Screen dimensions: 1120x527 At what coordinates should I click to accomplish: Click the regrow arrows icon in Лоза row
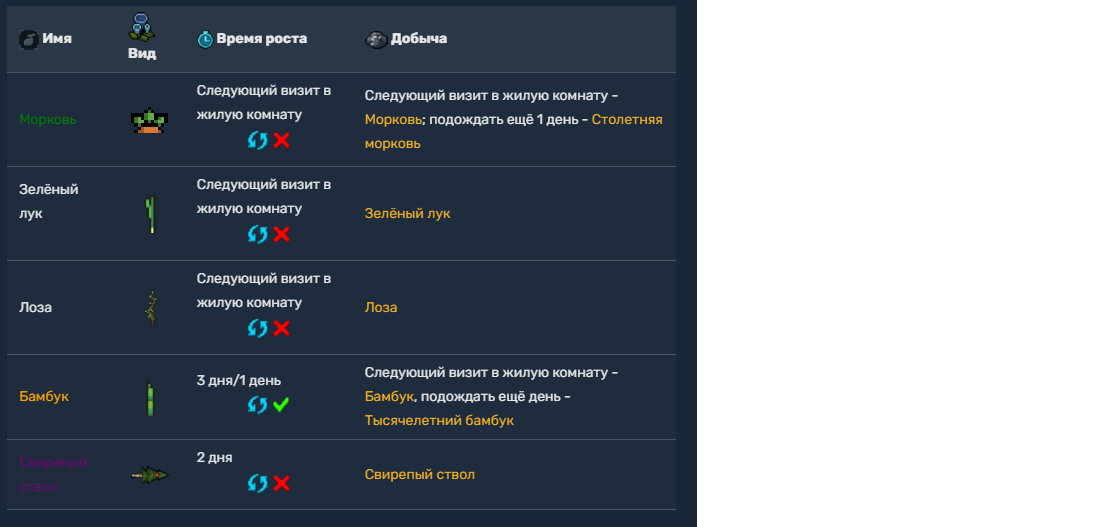[x=258, y=328]
